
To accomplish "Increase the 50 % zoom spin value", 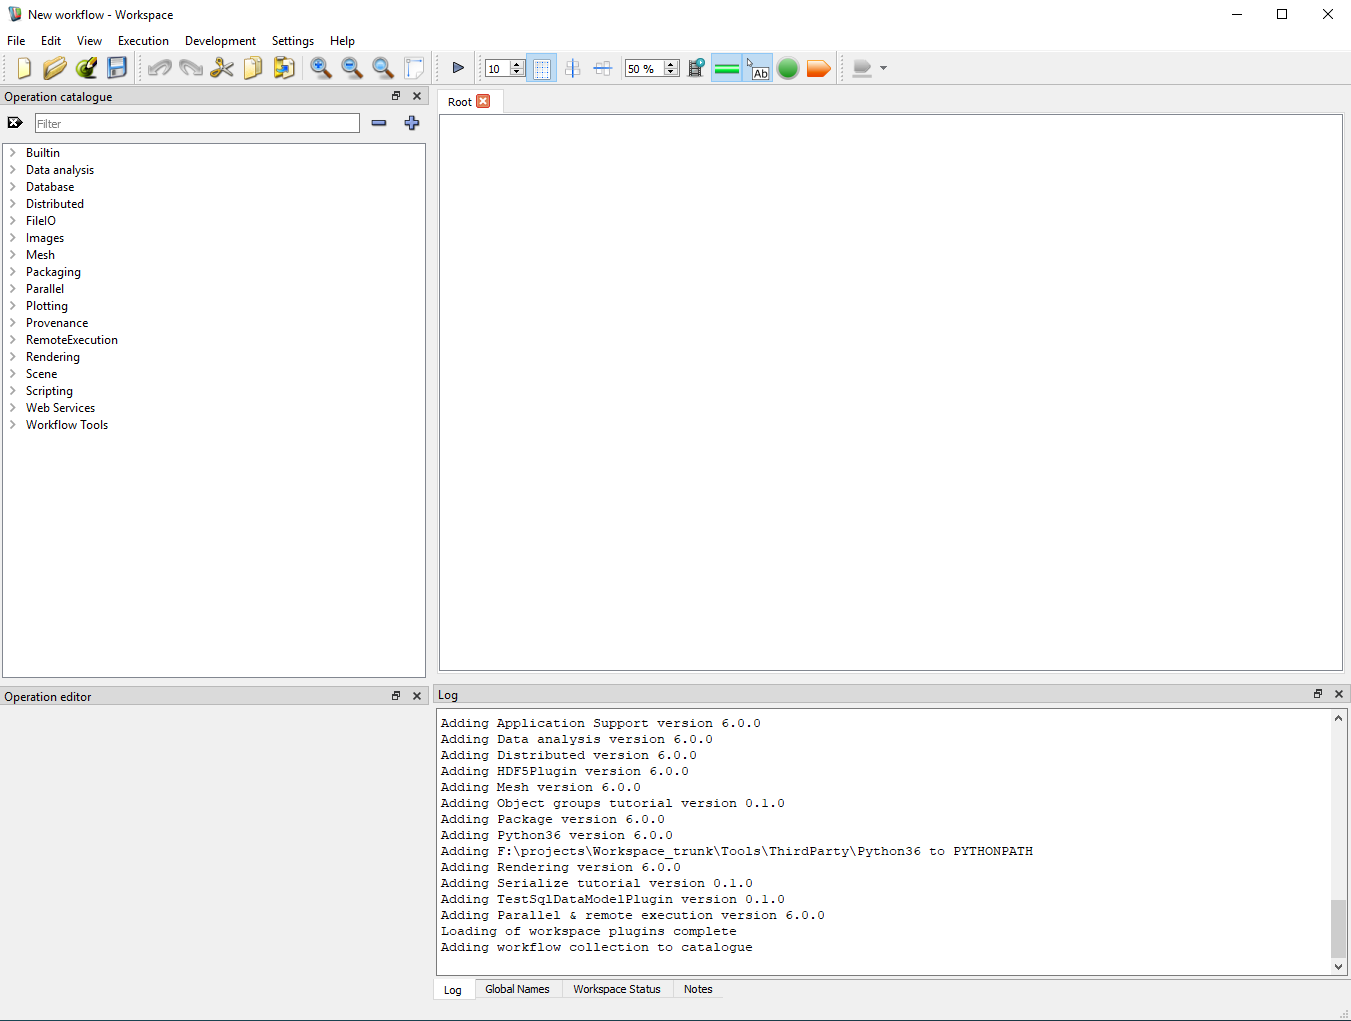I will click(x=671, y=64).
